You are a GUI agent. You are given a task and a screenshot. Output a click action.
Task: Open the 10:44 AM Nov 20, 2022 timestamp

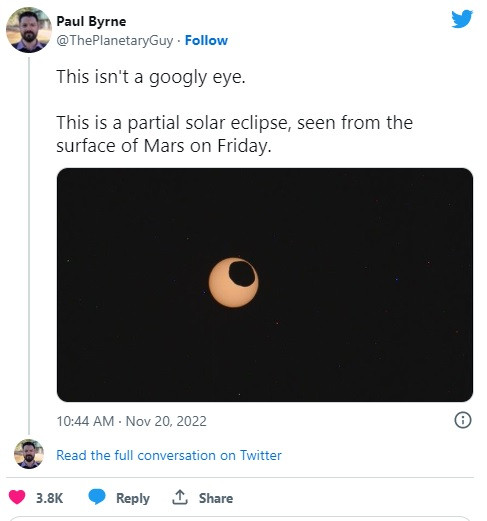131,421
